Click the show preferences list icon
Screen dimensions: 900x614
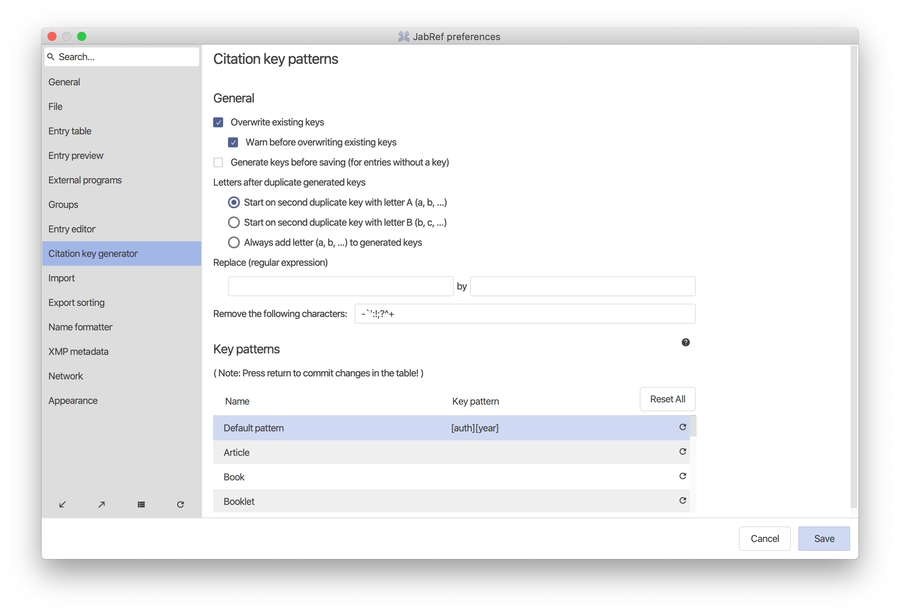(x=141, y=504)
